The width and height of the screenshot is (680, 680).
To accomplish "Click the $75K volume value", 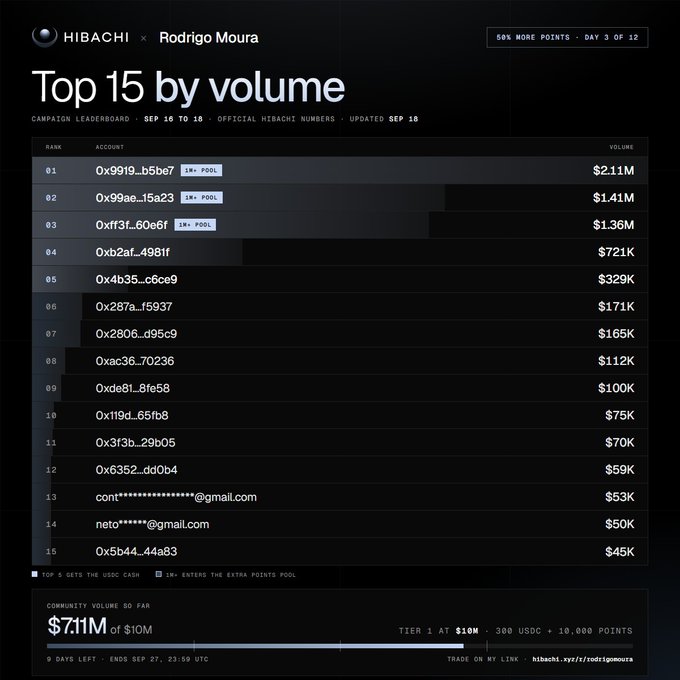I will click(x=620, y=415).
